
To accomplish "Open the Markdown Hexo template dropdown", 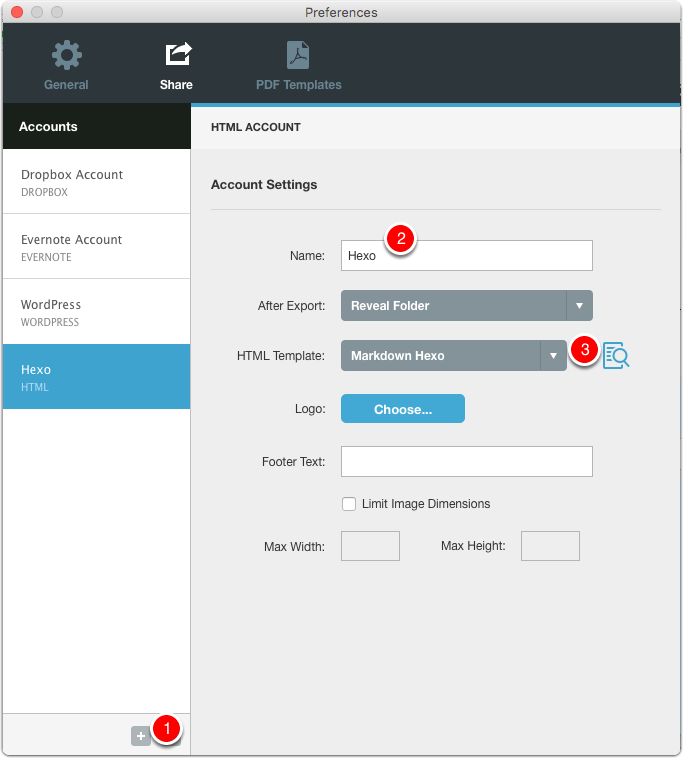I will 453,356.
